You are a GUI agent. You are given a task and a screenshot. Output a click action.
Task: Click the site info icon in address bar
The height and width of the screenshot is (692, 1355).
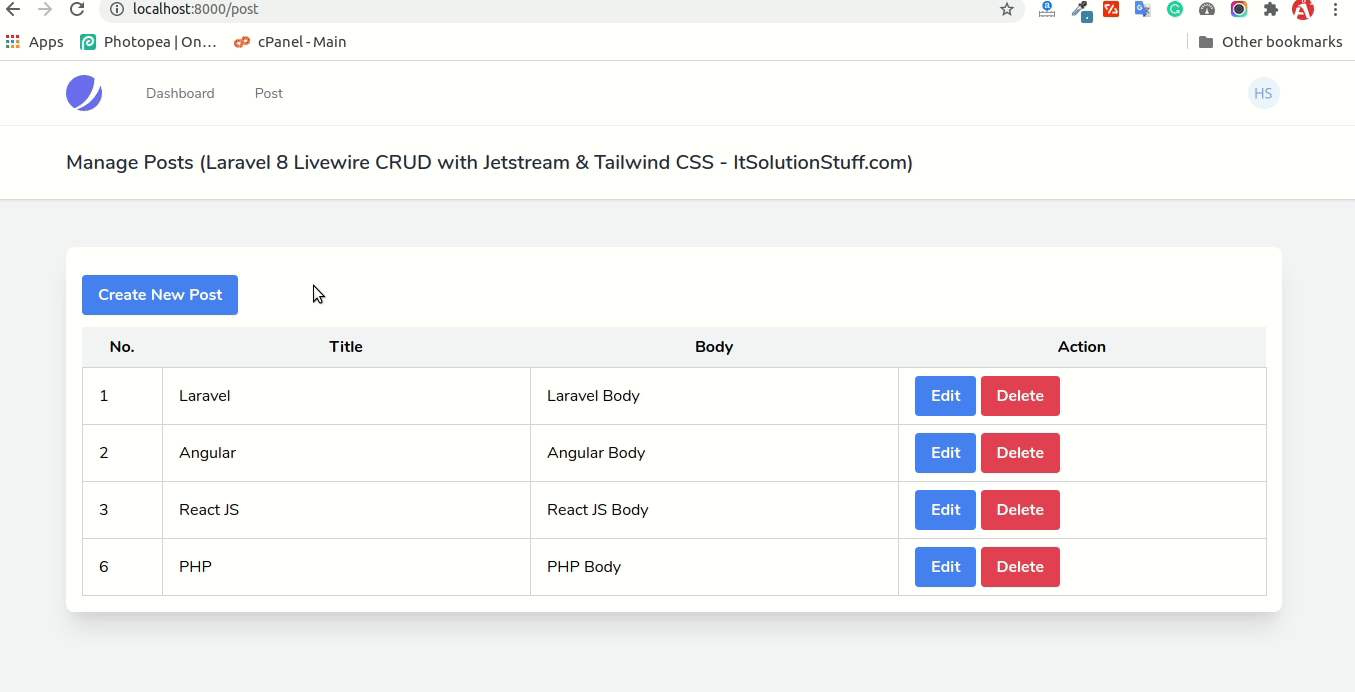pos(118,10)
